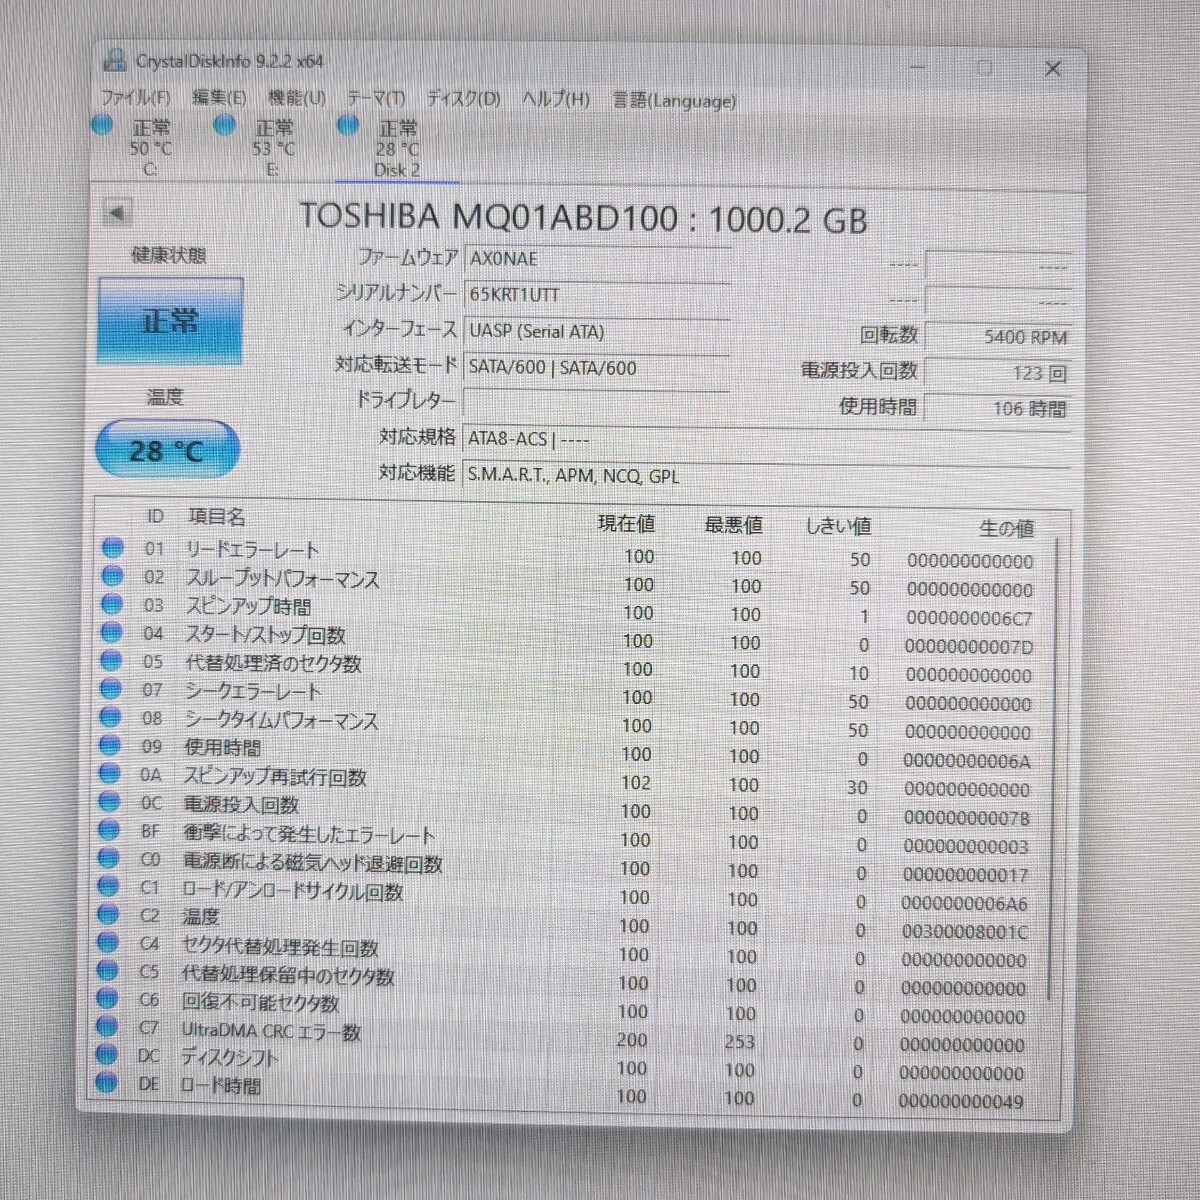This screenshot has width=1200, height=1200.
Task: Open the 言語(Language) menu
Action: (674, 100)
